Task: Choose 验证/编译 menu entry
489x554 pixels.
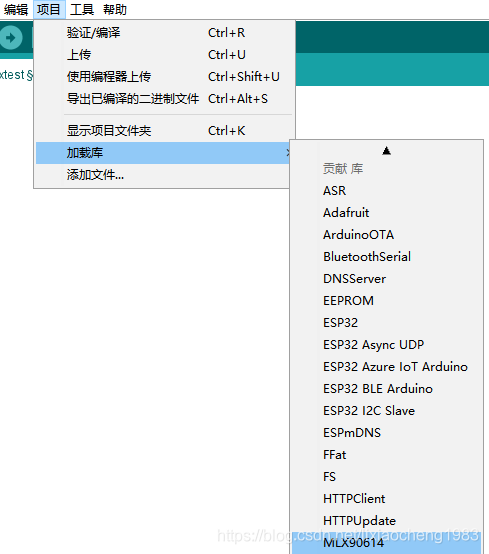Action: [165, 33]
